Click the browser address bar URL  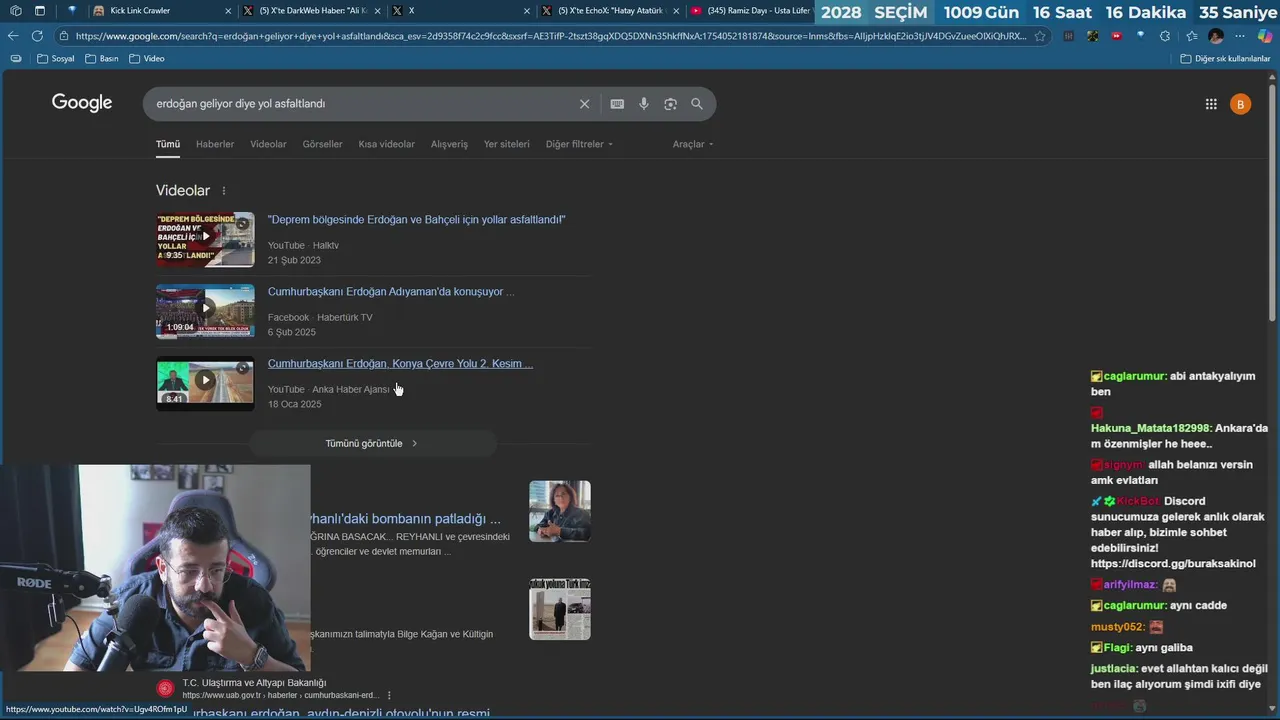550,36
